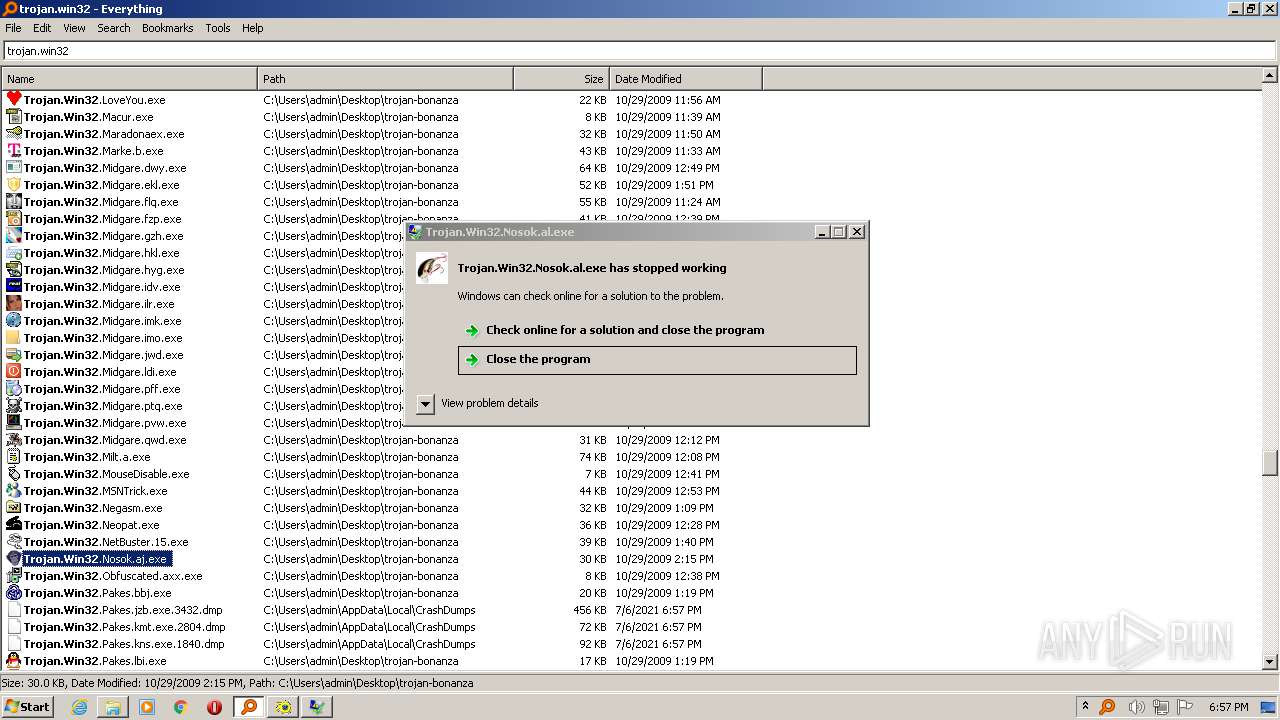Select Trojan.Win32.Milt.a.exe file name
This screenshot has height=720, width=1280.
coord(87,457)
